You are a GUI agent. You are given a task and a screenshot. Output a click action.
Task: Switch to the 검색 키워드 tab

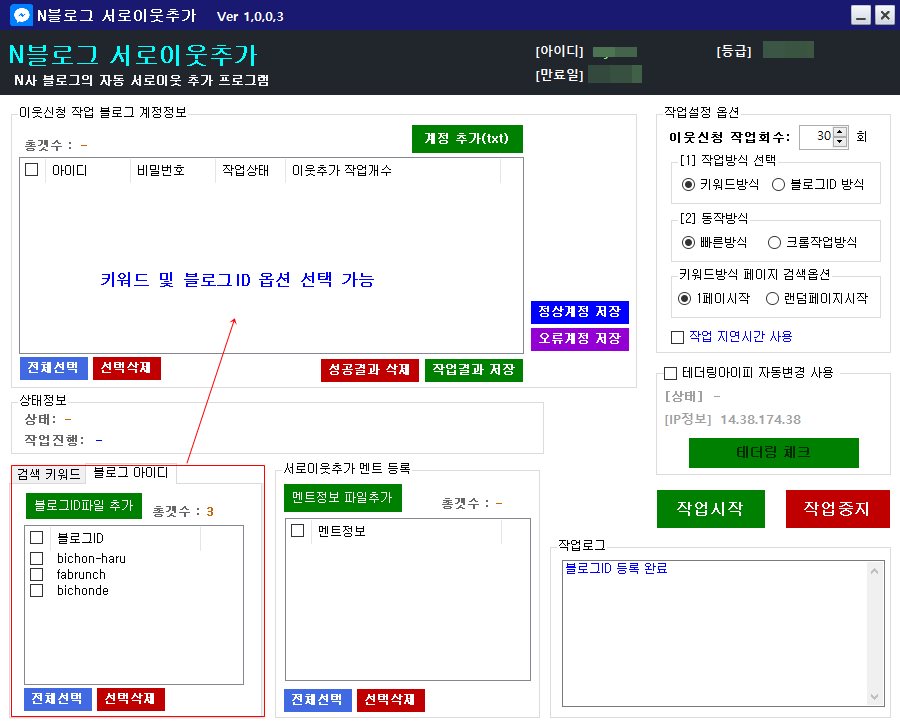pyautogui.click(x=48, y=474)
